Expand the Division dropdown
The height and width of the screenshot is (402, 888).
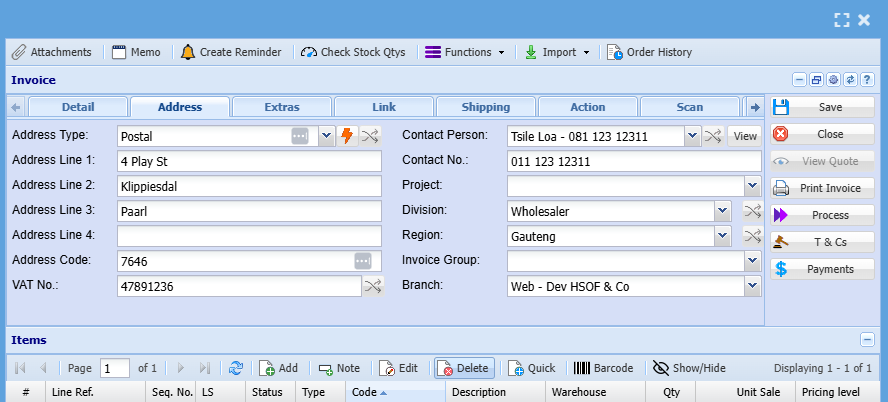pos(722,211)
